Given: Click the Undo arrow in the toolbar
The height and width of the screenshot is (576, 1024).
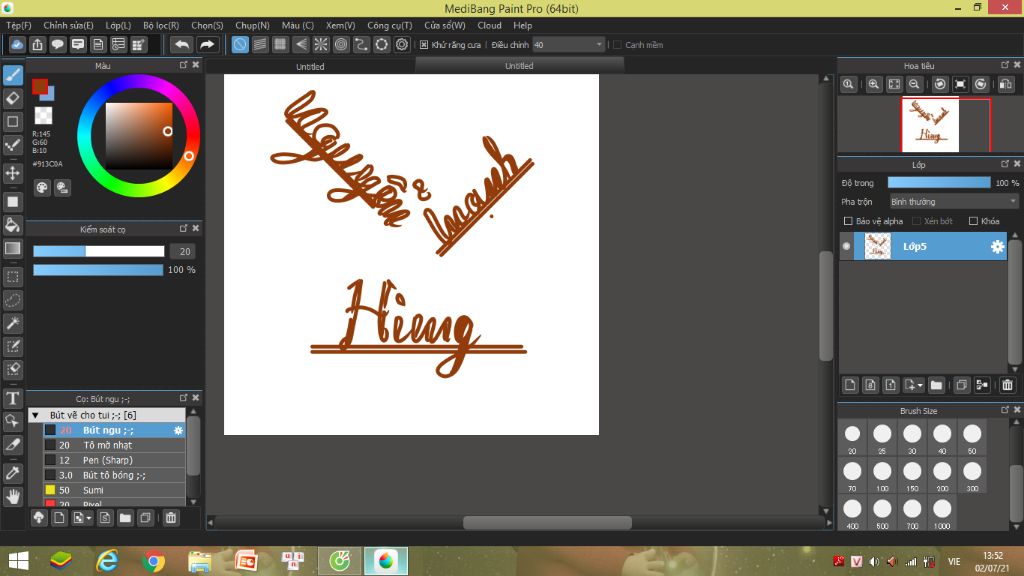Looking at the screenshot, I should click(x=182, y=44).
